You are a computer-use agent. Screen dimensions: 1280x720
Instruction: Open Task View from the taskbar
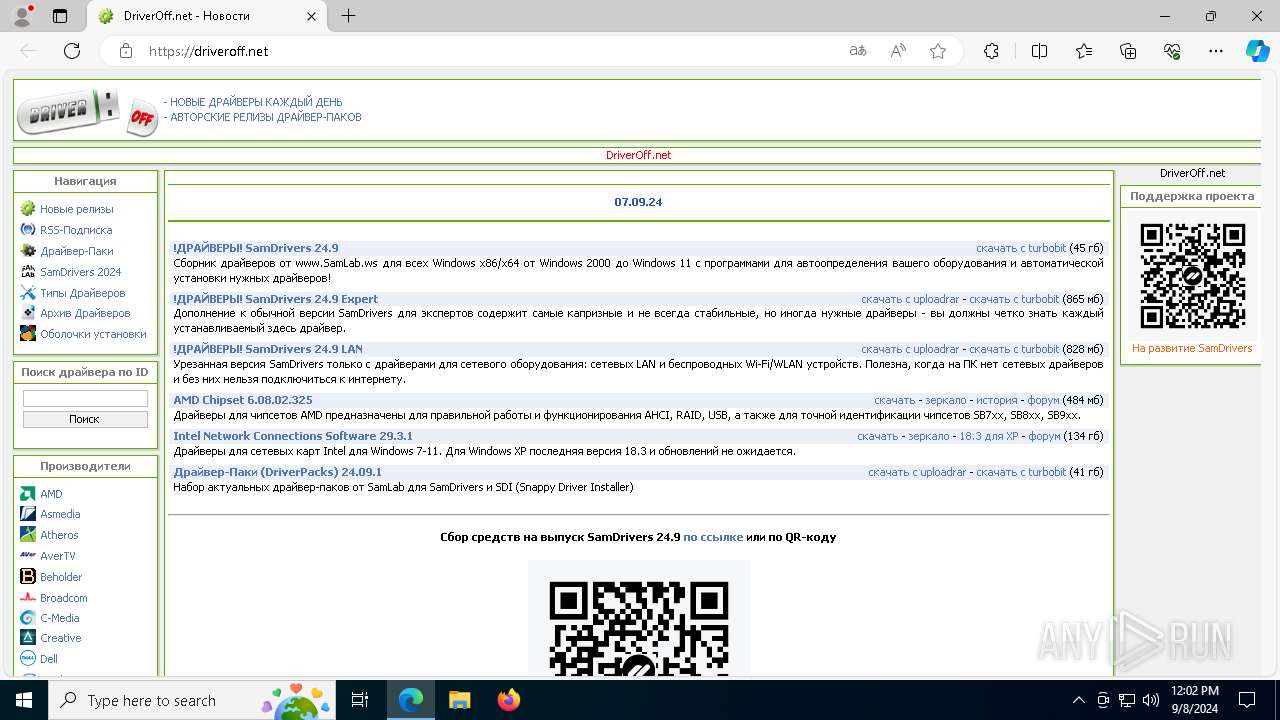coord(361,700)
